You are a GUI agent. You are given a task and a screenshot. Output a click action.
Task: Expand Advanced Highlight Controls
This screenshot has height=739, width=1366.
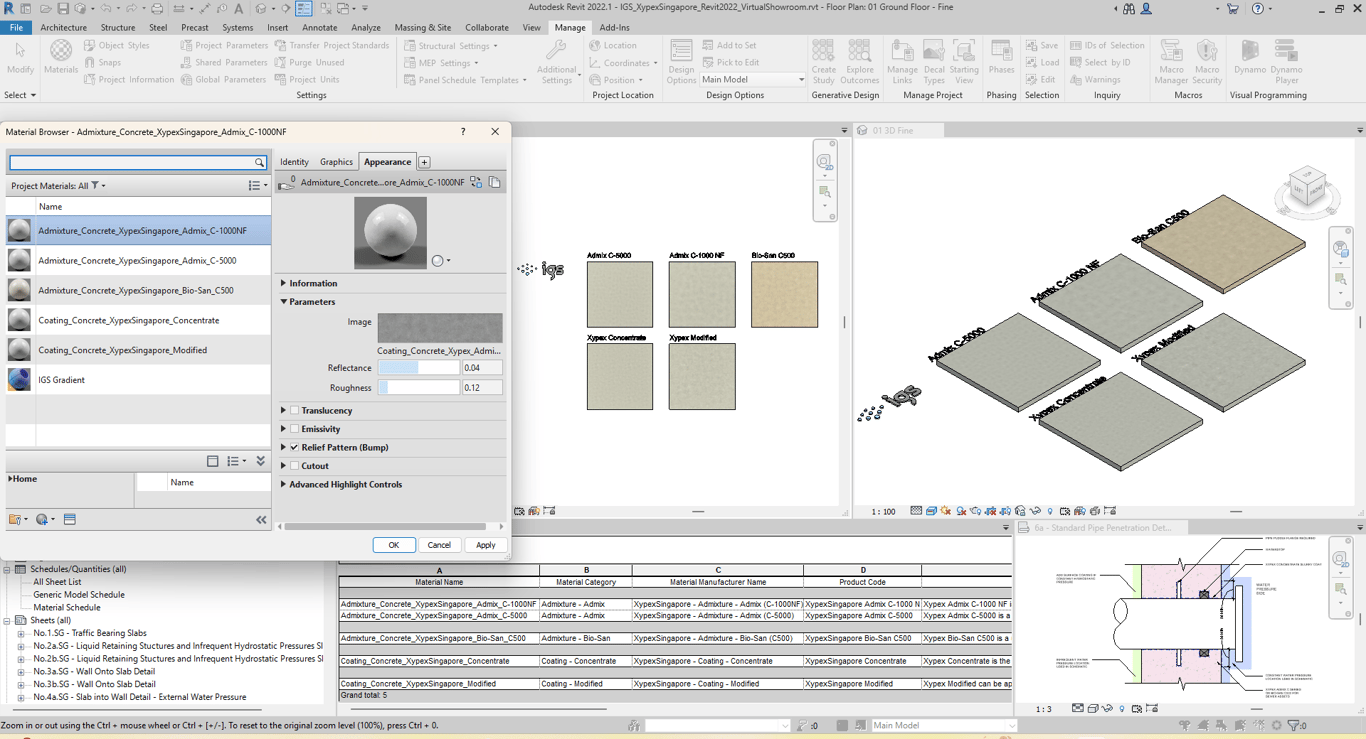pyautogui.click(x=284, y=484)
